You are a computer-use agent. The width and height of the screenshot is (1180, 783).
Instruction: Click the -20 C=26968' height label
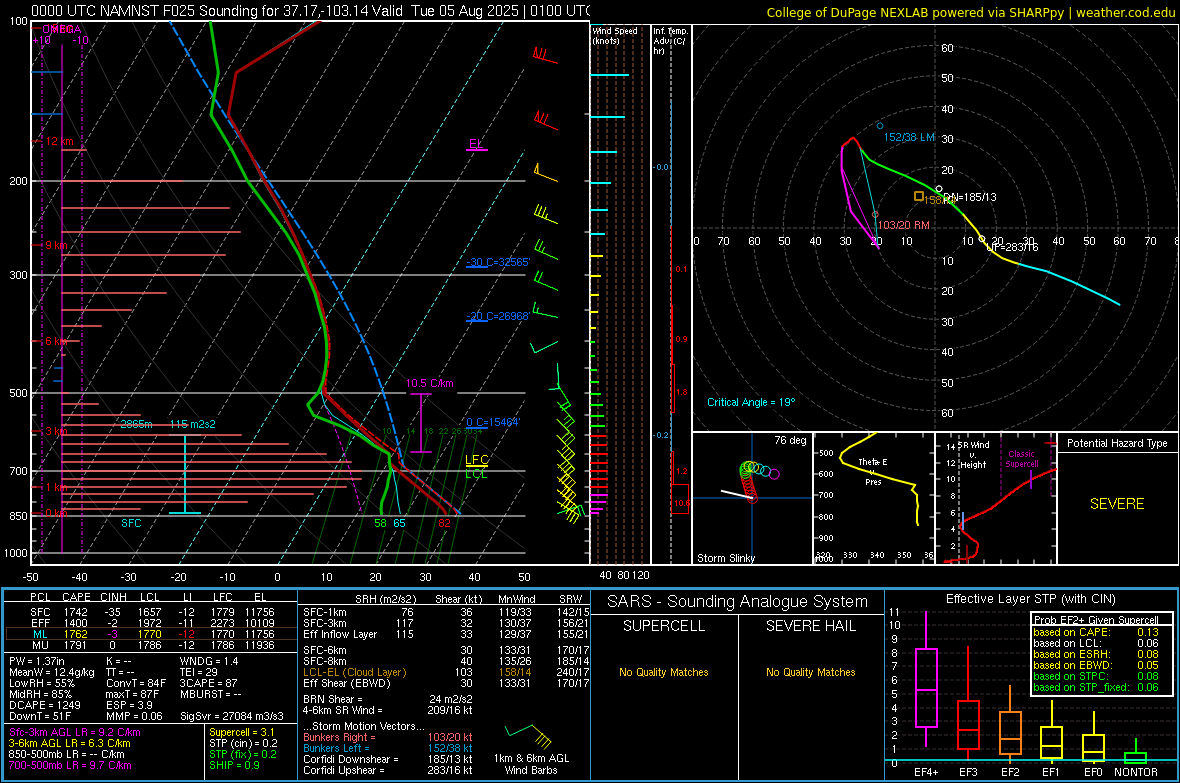(497, 316)
